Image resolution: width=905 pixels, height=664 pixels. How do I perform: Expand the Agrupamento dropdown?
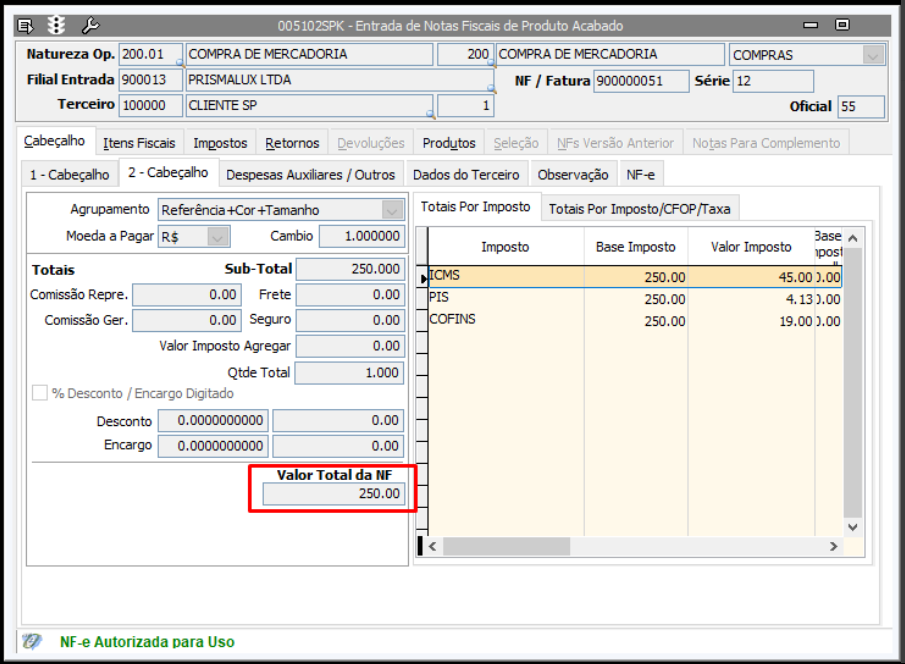pyautogui.click(x=392, y=210)
